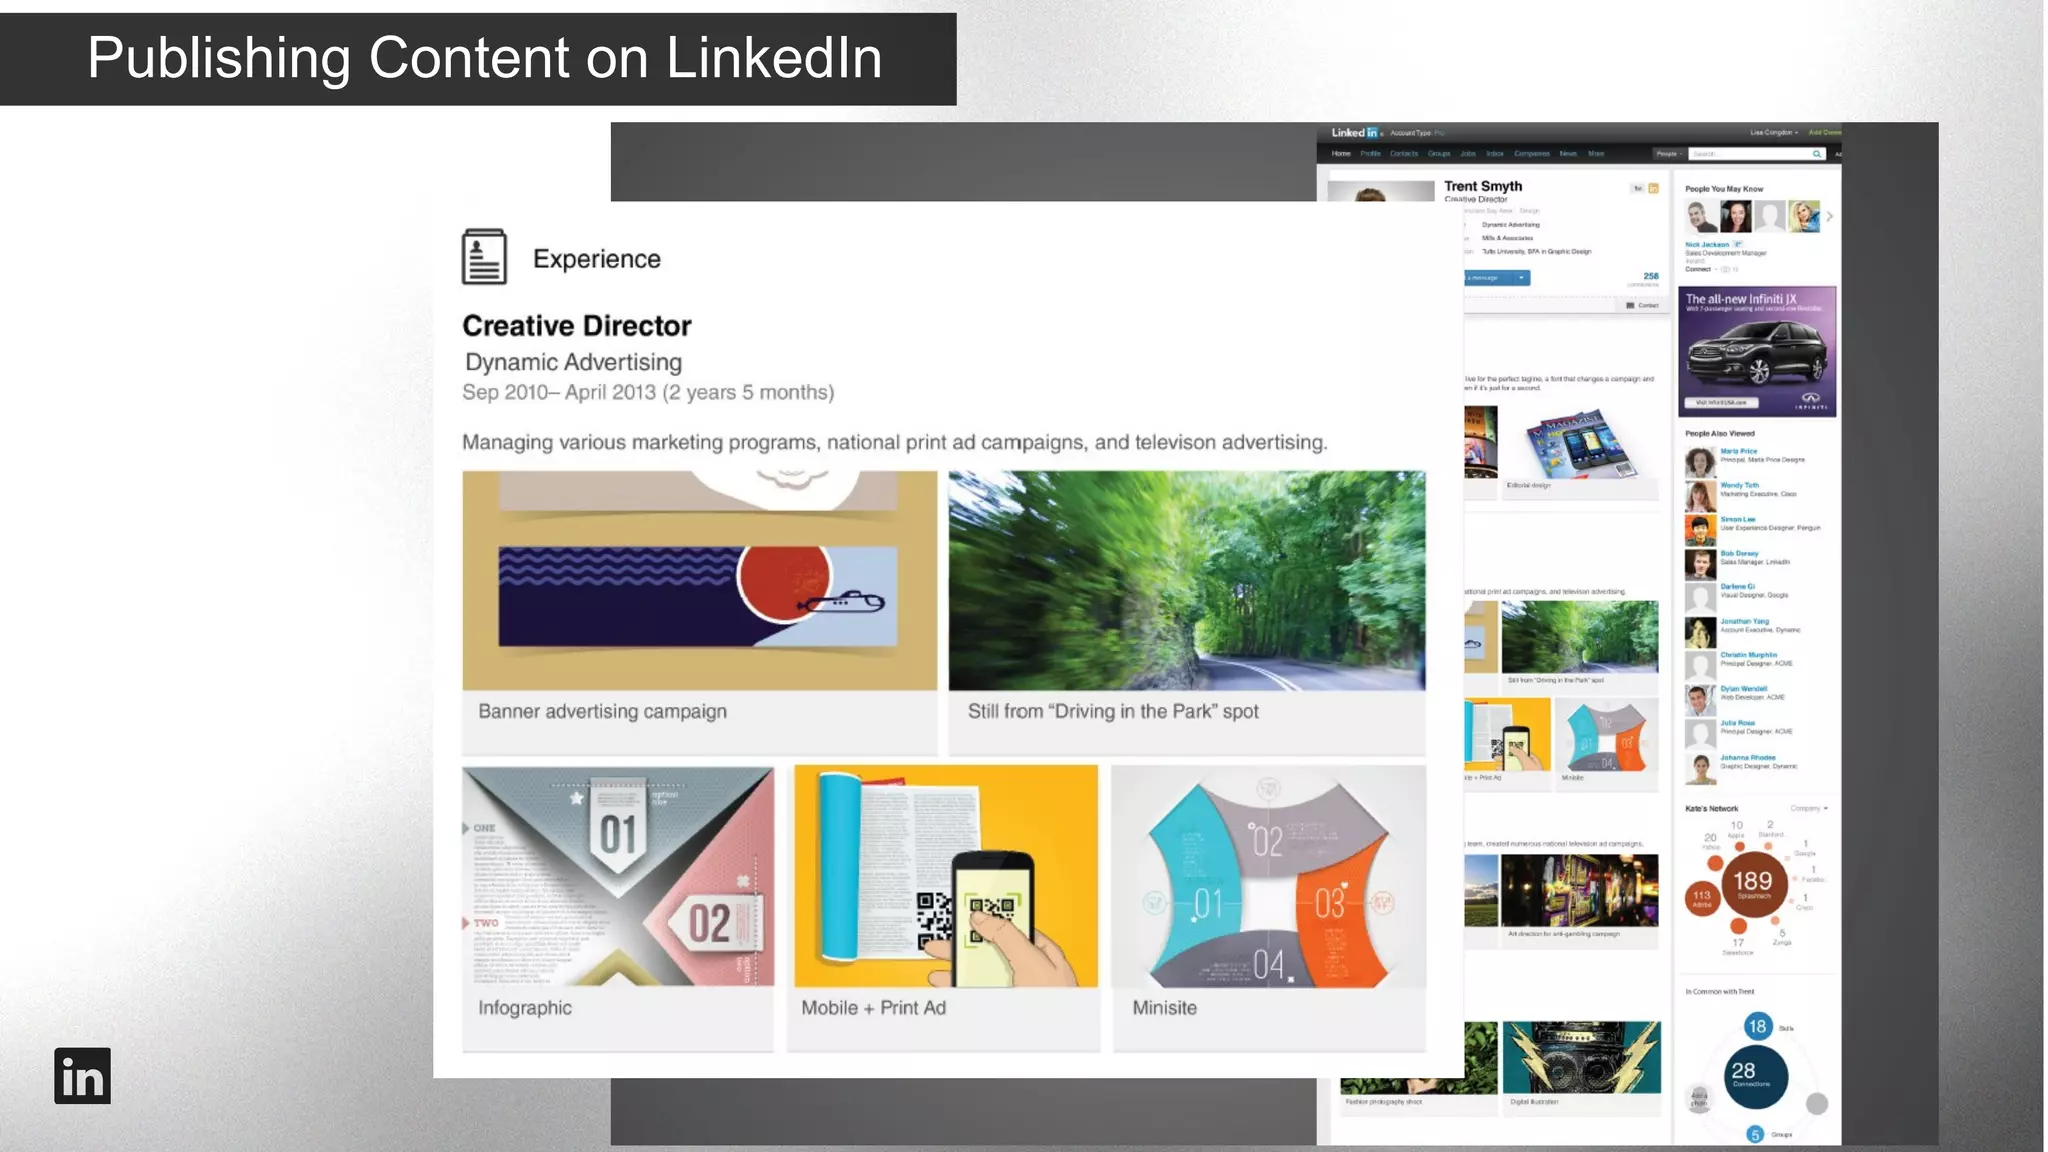Image resolution: width=2048 pixels, height=1152 pixels.
Task: Click the envelope icon on the Contact tab
Action: pyautogui.click(x=1630, y=305)
